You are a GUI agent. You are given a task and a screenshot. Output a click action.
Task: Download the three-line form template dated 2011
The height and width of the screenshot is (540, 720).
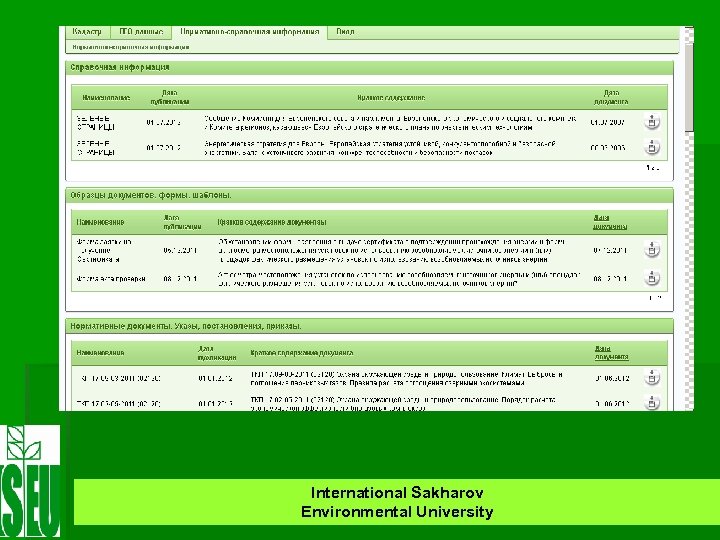click(652, 249)
